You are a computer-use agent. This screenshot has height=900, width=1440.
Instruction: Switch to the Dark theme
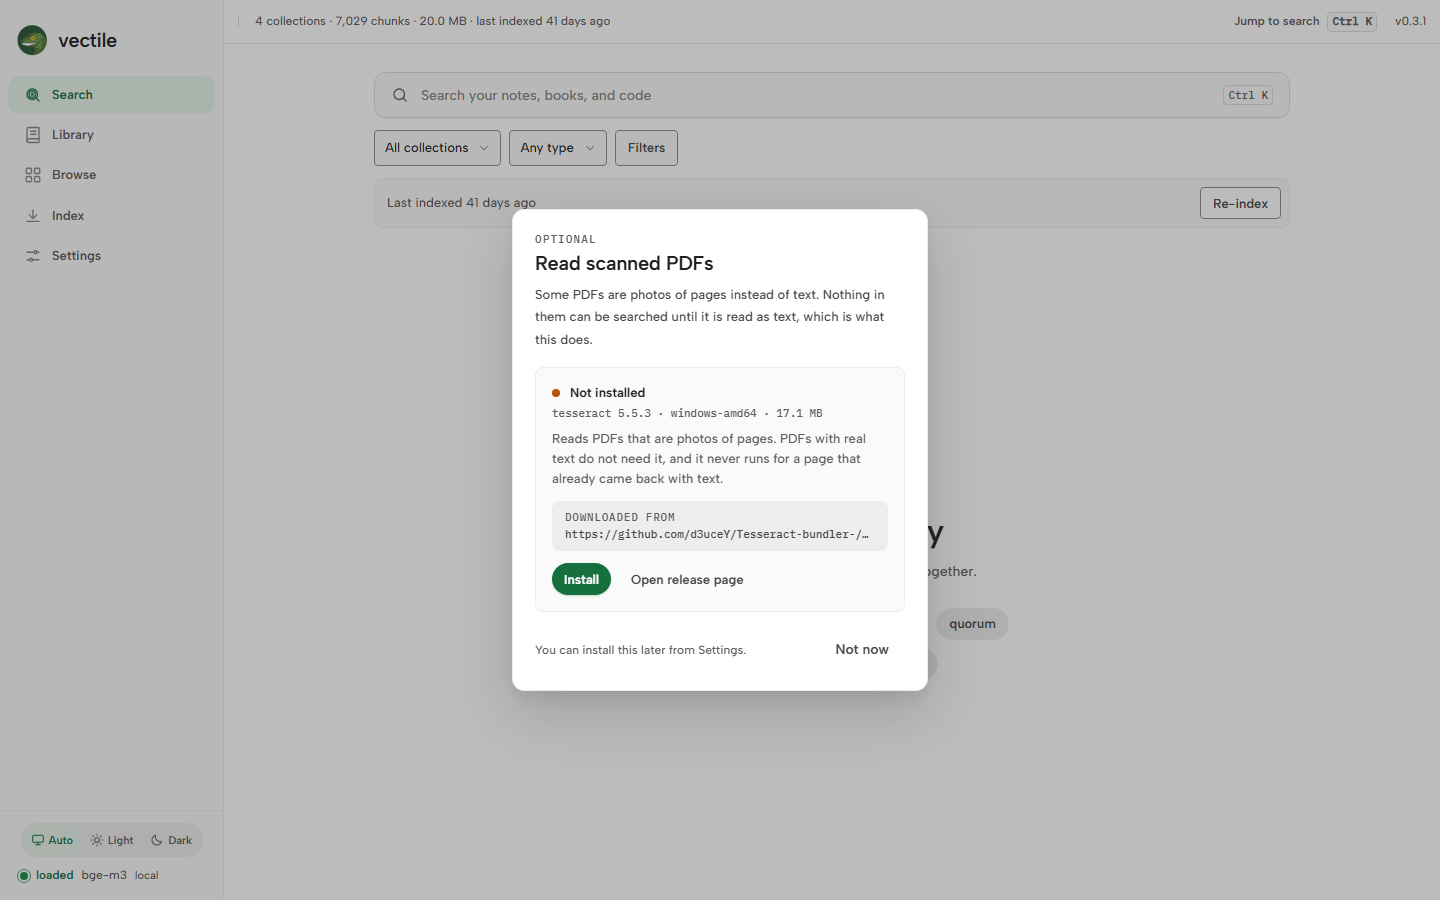coord(171,840)
